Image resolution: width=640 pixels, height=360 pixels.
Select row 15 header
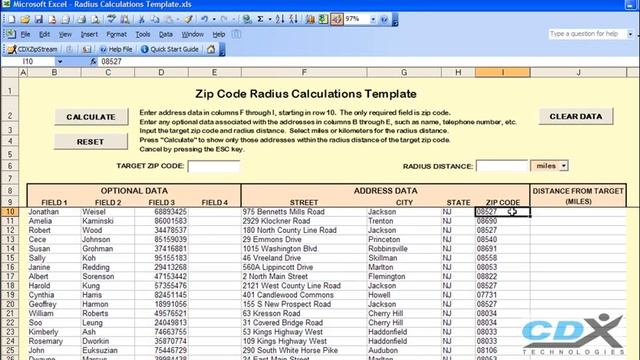pos(10,258)
